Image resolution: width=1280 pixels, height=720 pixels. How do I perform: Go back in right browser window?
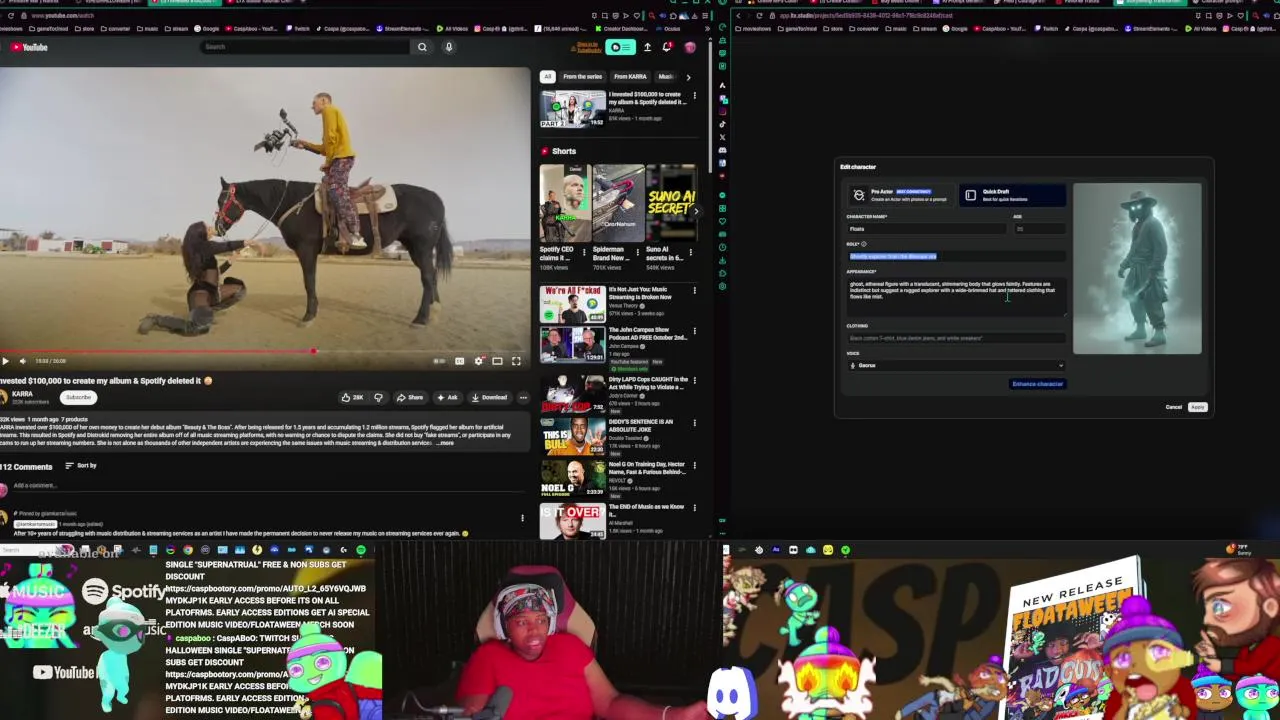pyautogui.click(x=738, y=16)
